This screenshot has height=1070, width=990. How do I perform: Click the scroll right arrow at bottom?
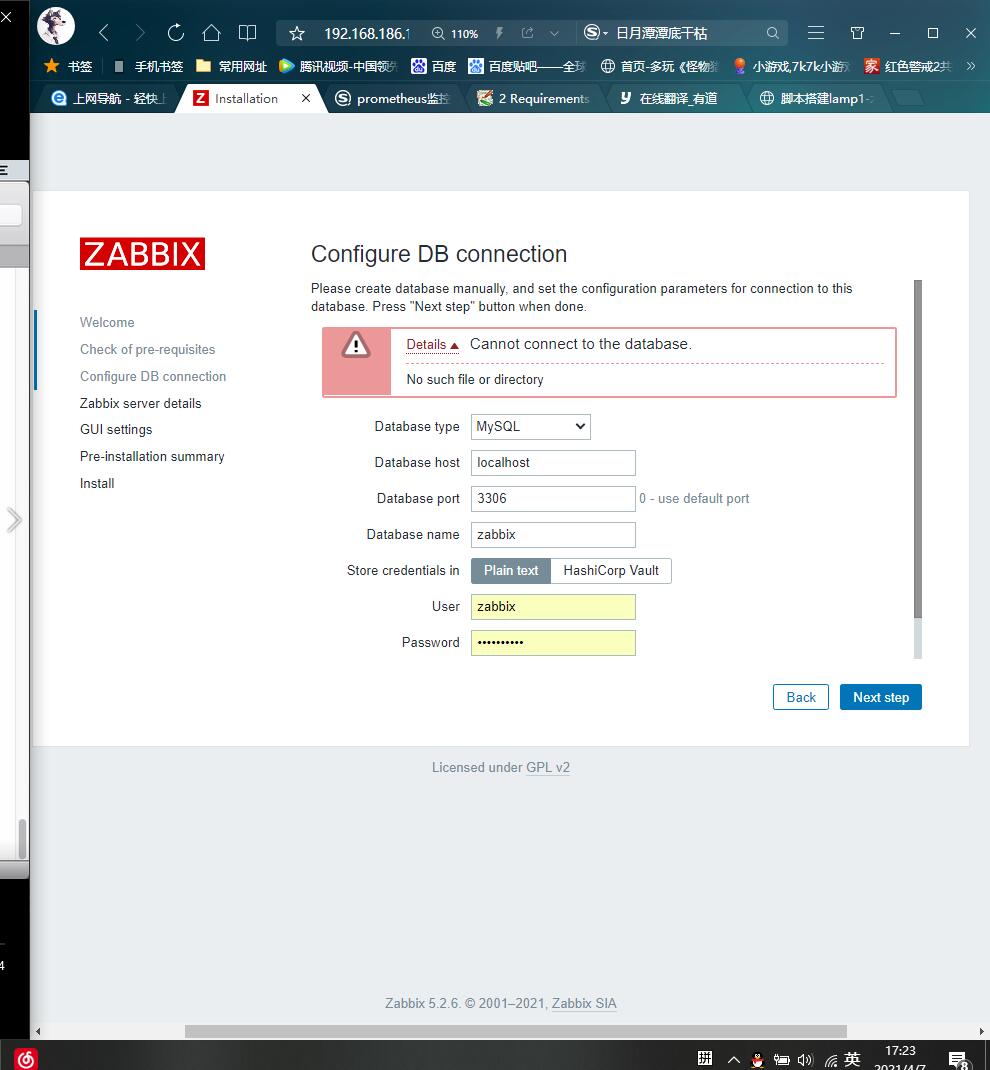(x=982, y=1031)
